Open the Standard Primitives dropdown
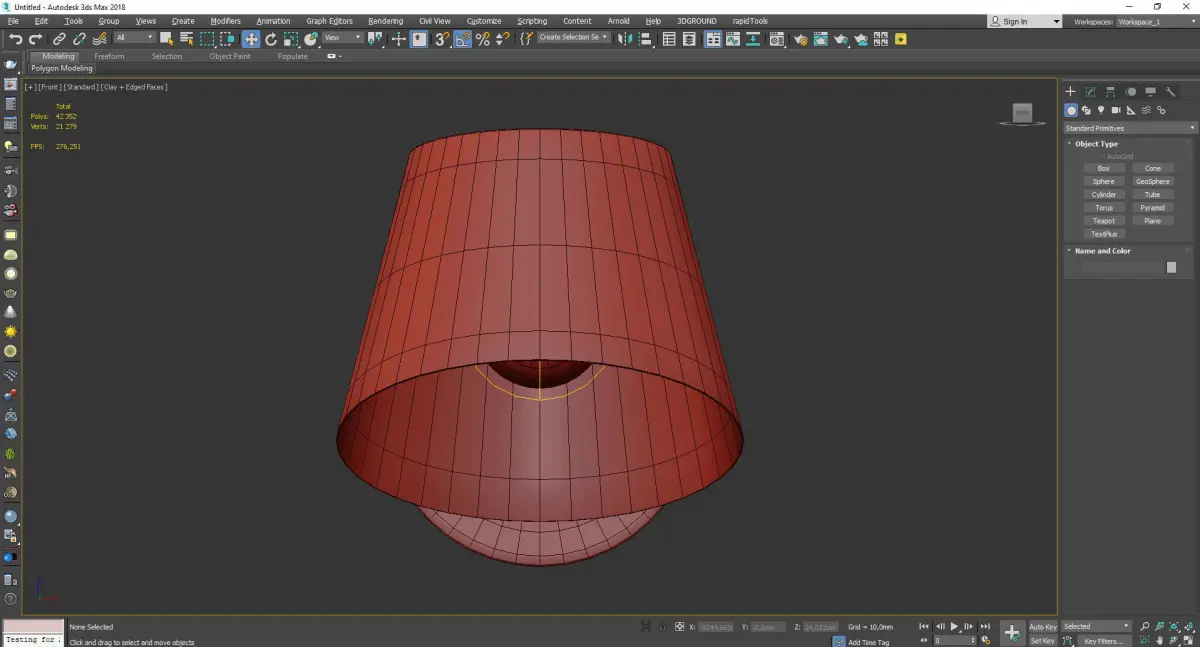1200x647 pixels. click(1130, 128)
